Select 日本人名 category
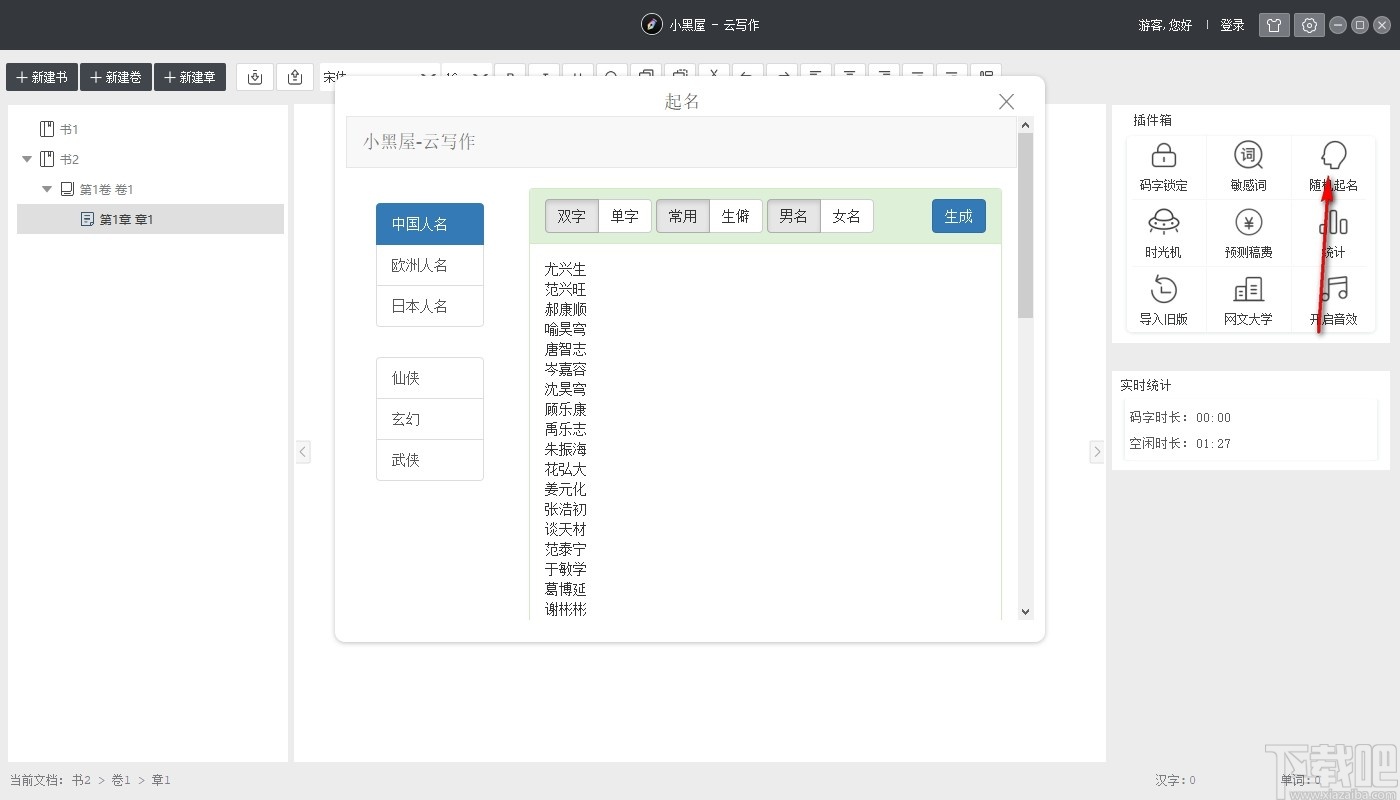Viewport: 1400px width, 800px height. (430, 306)
